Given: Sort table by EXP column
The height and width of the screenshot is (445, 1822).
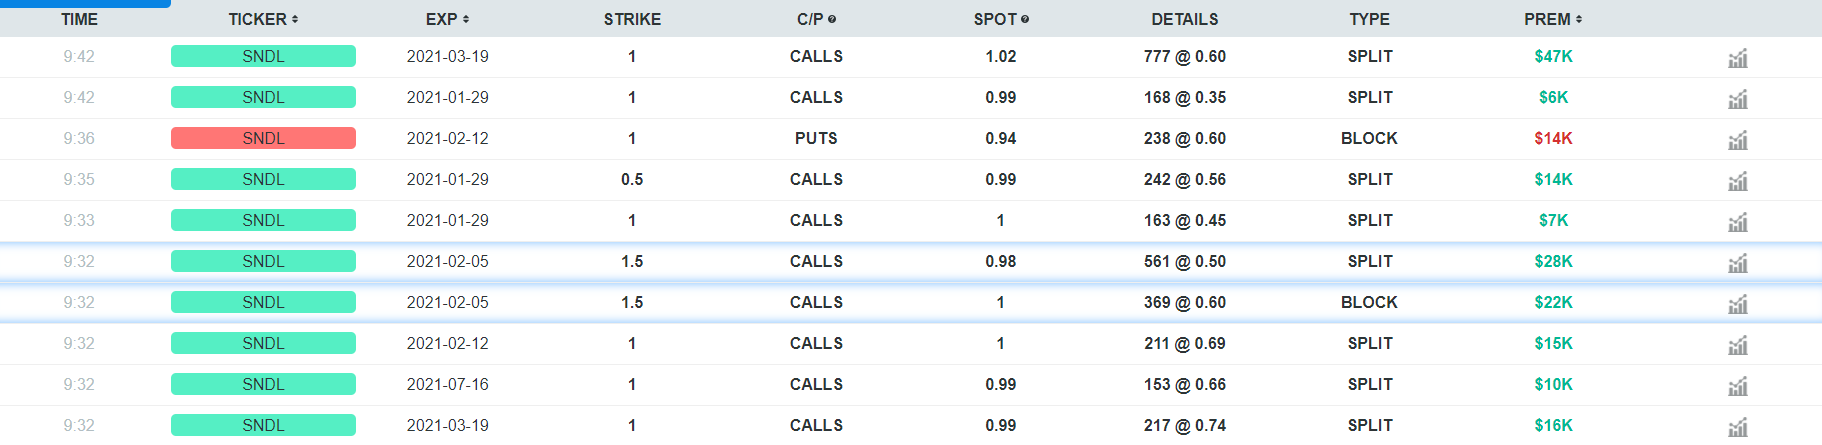Looking at the screenshot, I should coord(447,19).
